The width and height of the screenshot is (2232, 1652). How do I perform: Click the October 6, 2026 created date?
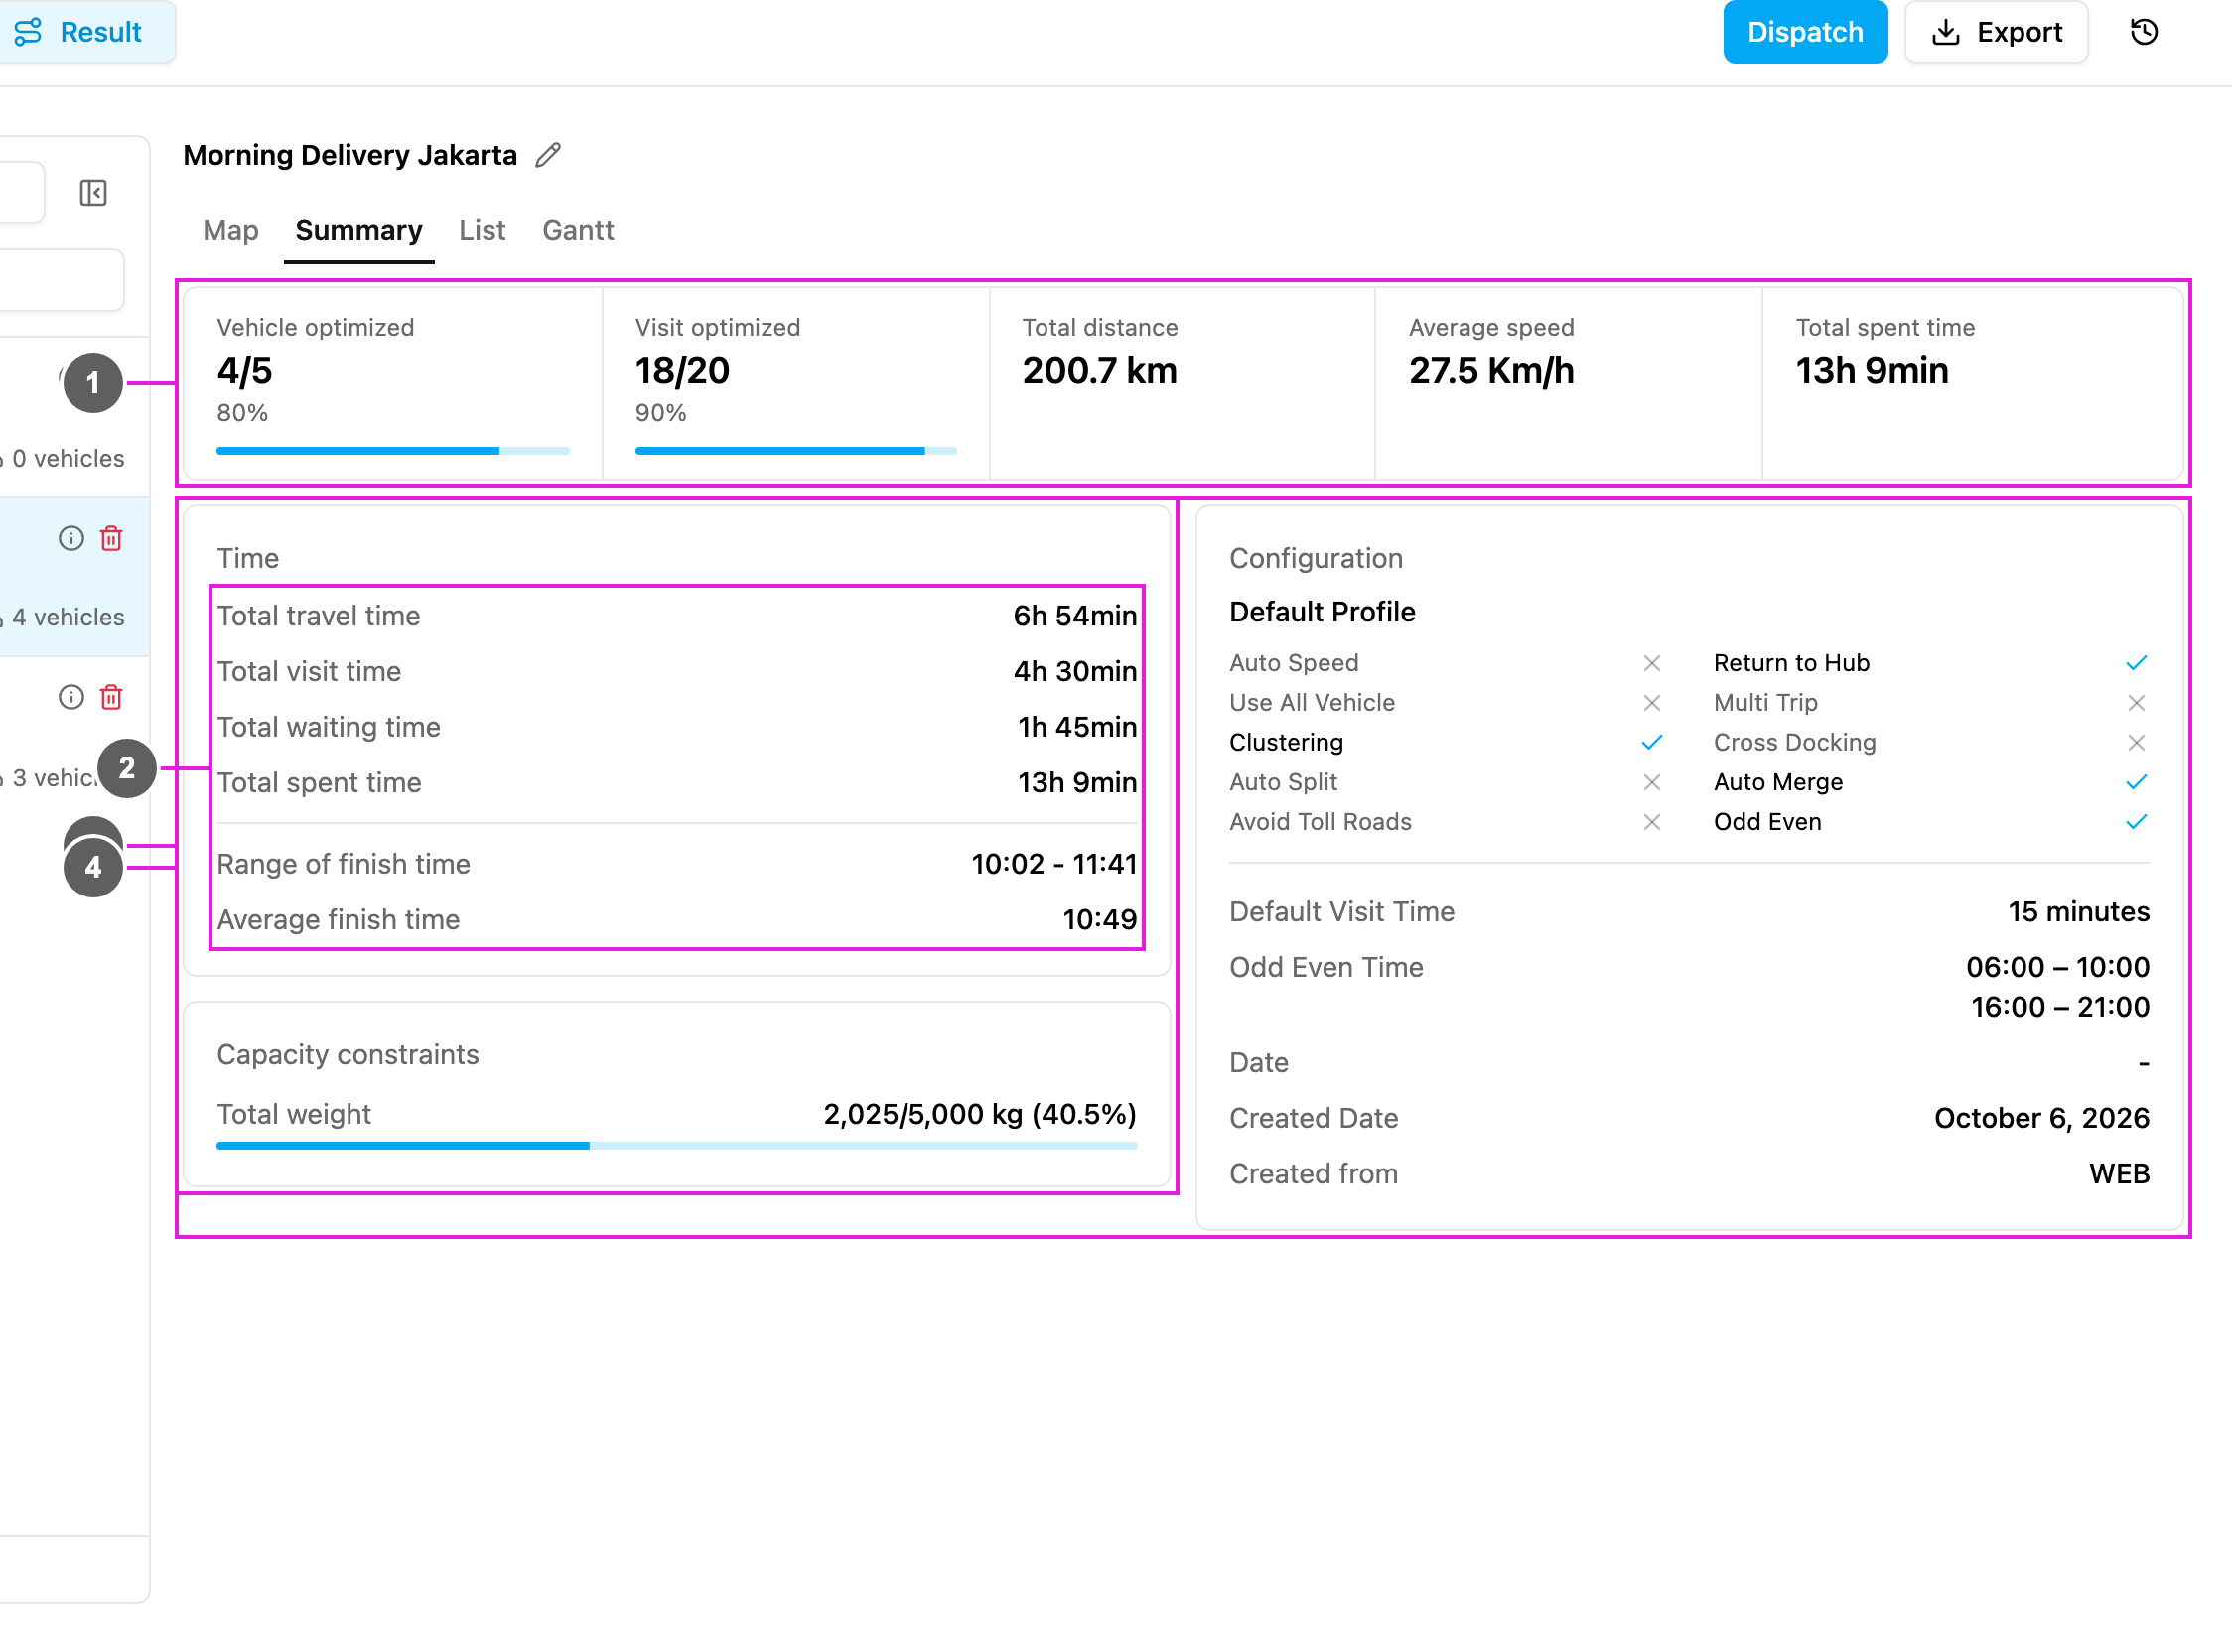point(2041,1118)
